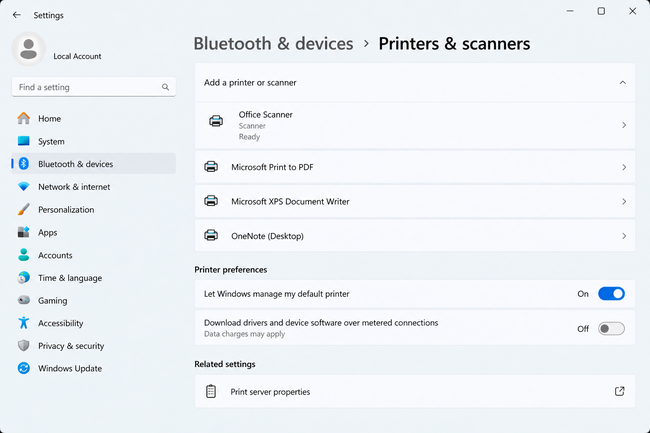Viewport: 650px width, 433px height.
Task: Open Gaming settings label
Action: click(x=53, y=300)
